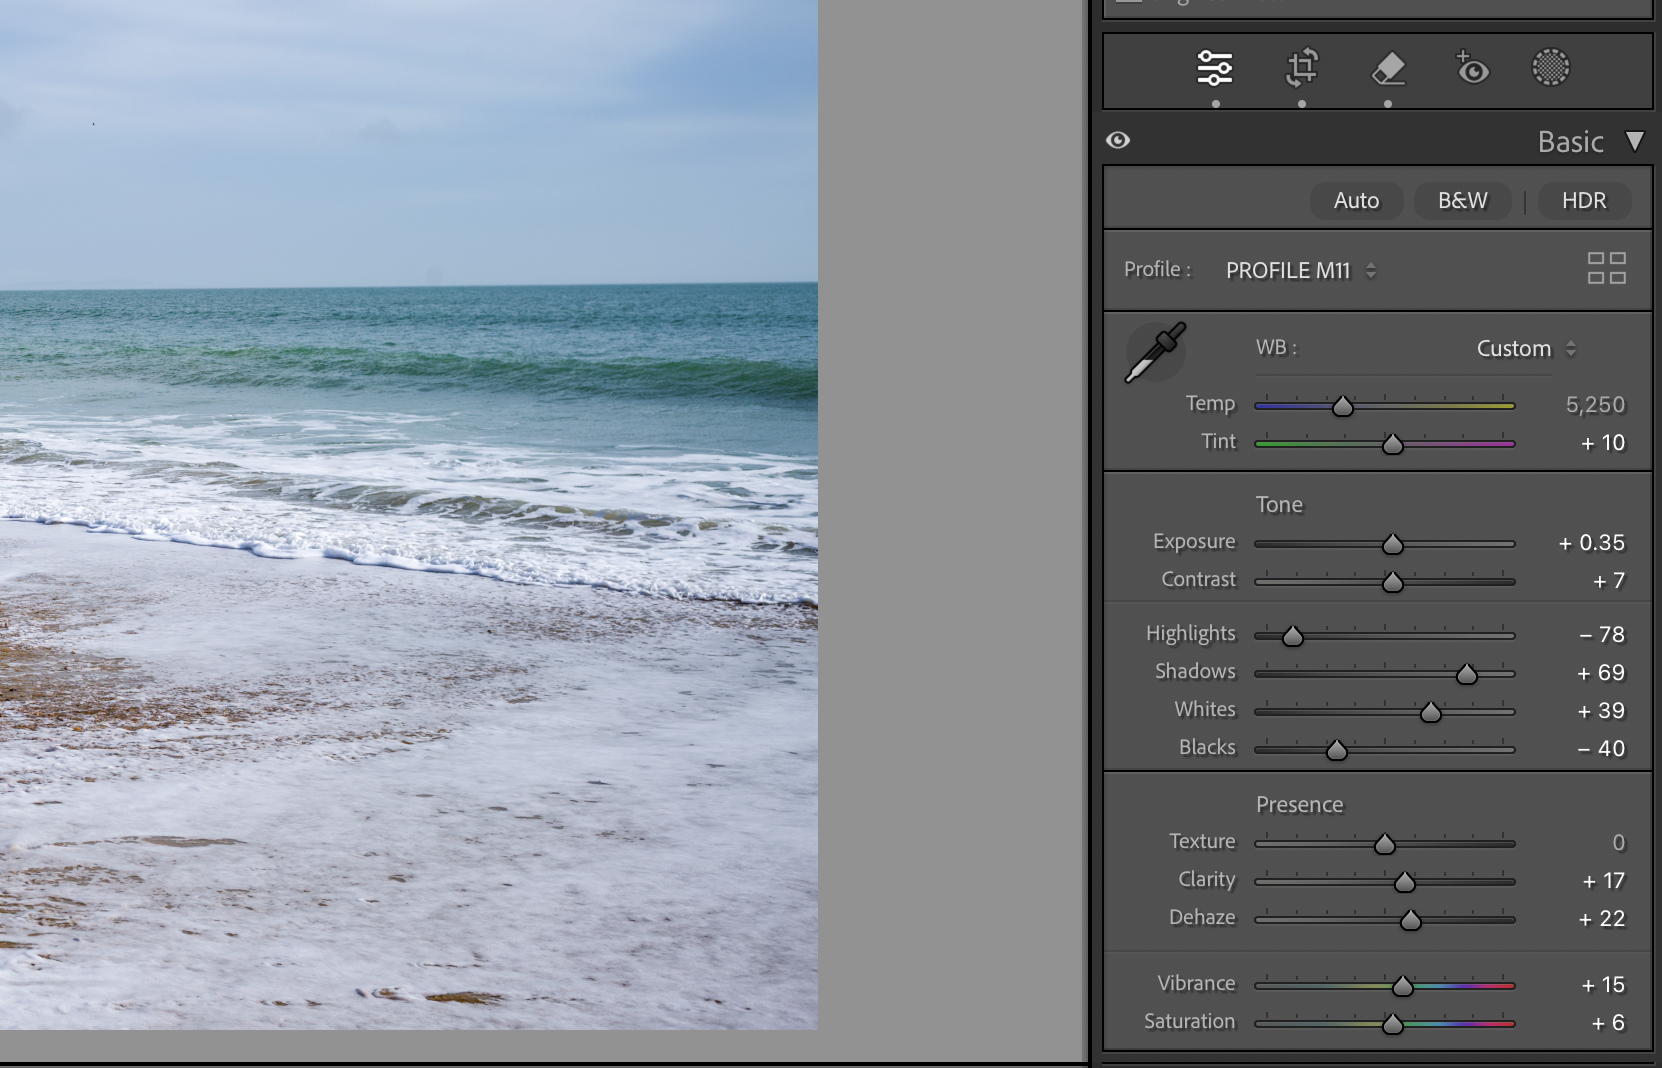Viewport: 1662px width, 1068px height.
Task: Switch to B&W treatment
Action: click(1462, 200)
